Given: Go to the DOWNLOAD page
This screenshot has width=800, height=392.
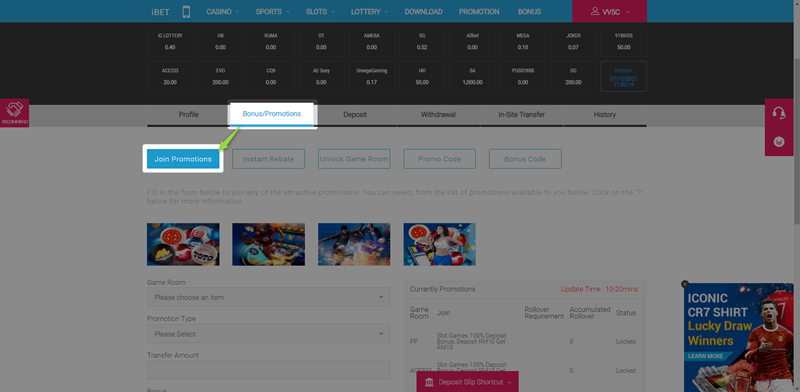Looking at the screenshot, I should point(423,12).
